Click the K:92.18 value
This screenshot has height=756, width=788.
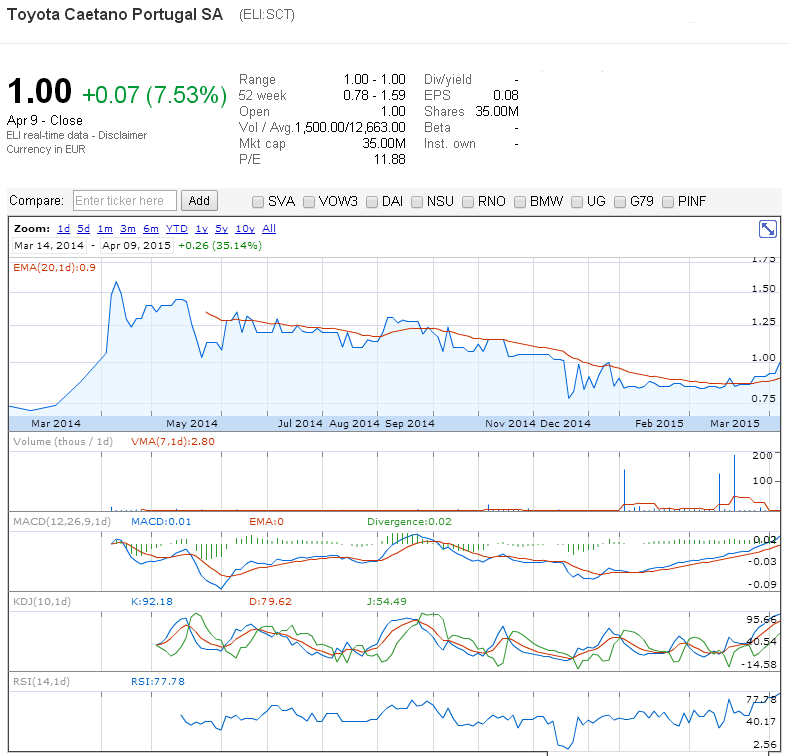pos(152,601)
